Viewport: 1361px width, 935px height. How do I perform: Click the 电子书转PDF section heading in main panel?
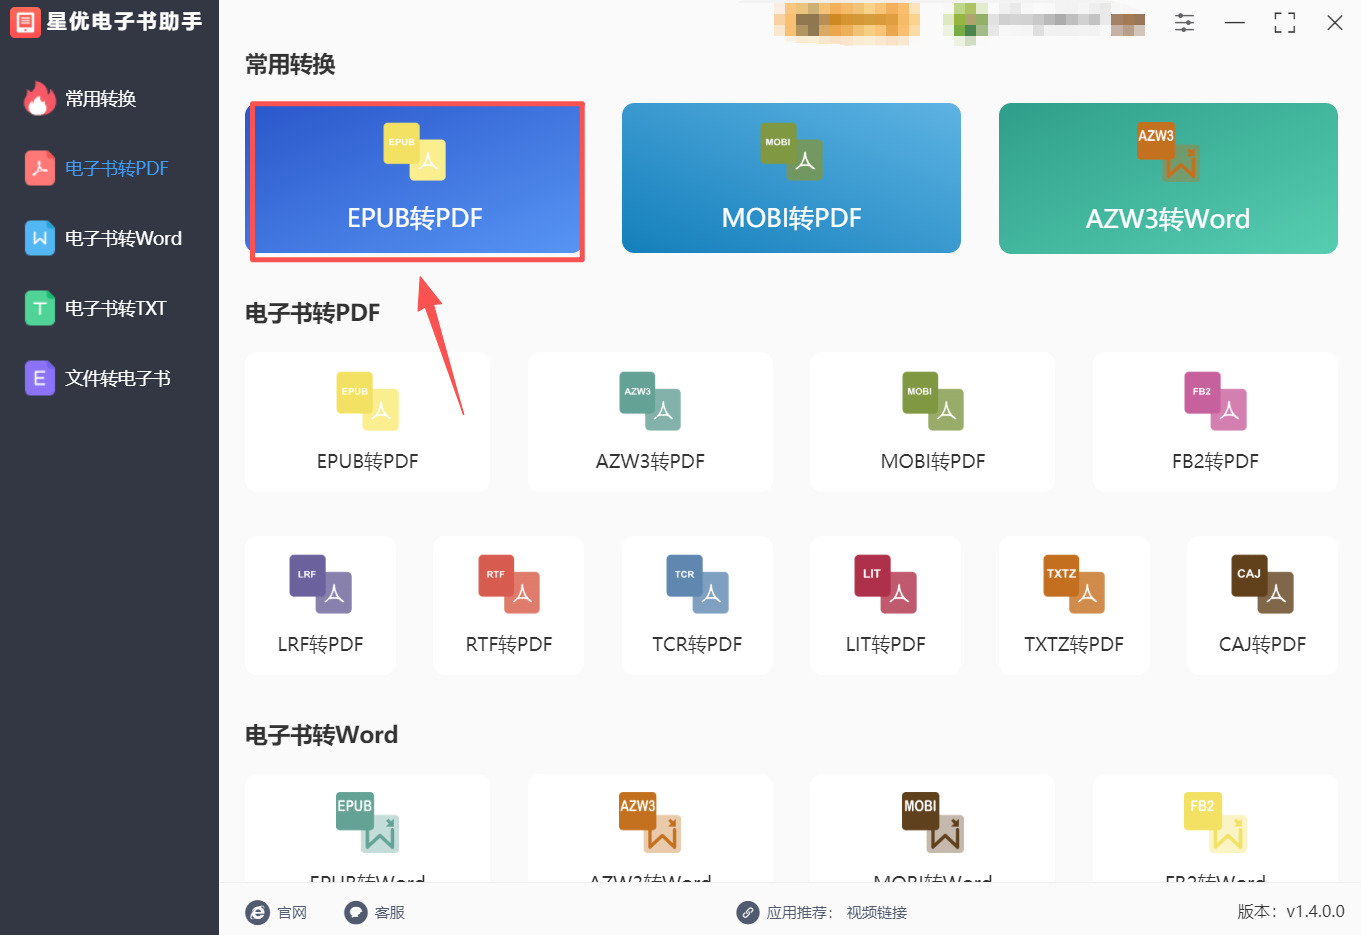click(312, 313)
